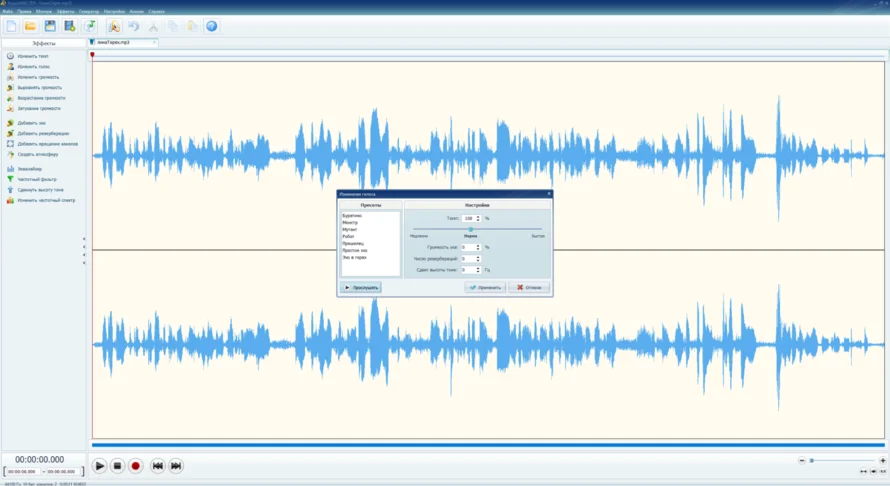The height and width of the screenshot is (486, 890).
Task: Increase the Темп value with the stepper
Action: pos(478,216)
